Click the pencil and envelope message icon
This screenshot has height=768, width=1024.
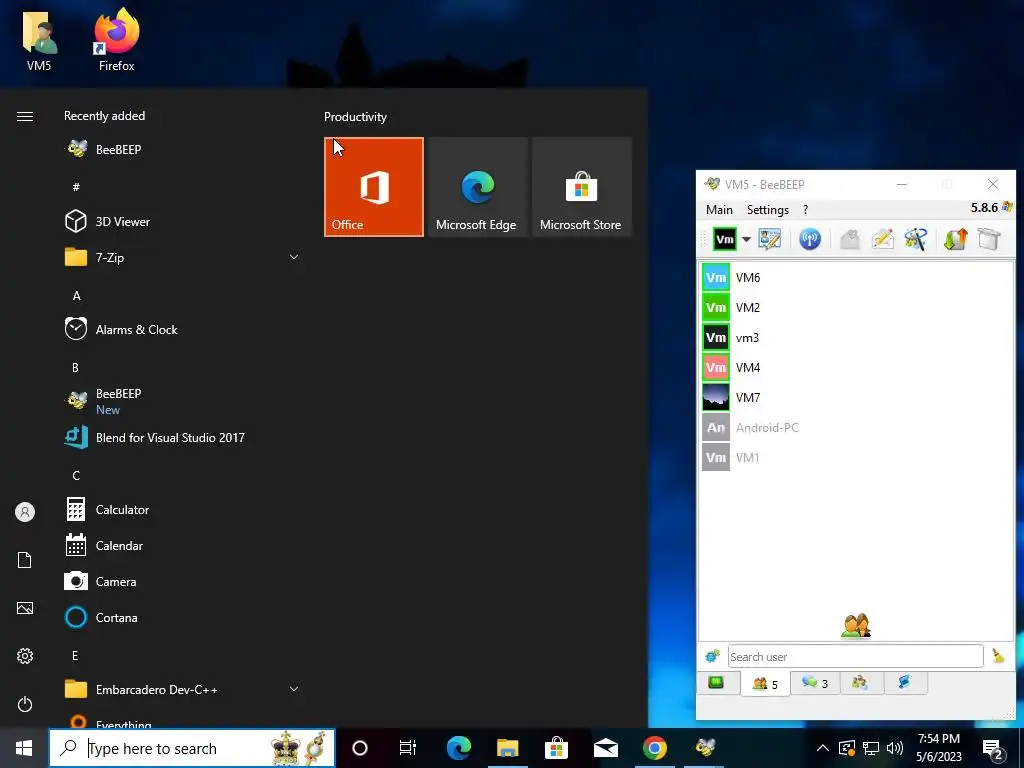[x=882, y=239]
